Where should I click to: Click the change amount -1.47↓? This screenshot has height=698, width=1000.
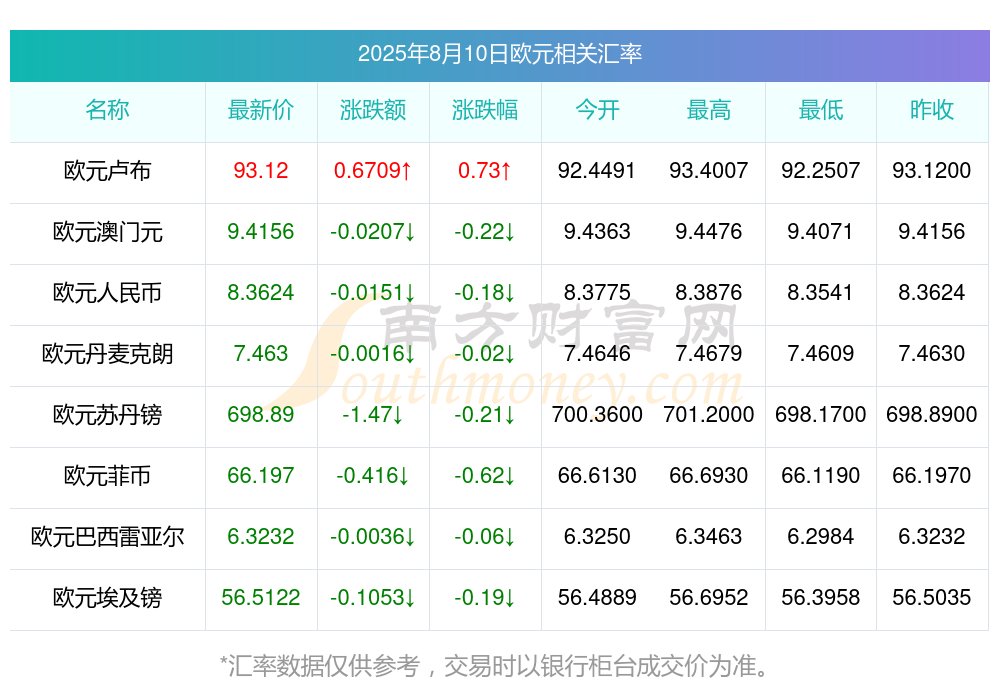point(373,414)
